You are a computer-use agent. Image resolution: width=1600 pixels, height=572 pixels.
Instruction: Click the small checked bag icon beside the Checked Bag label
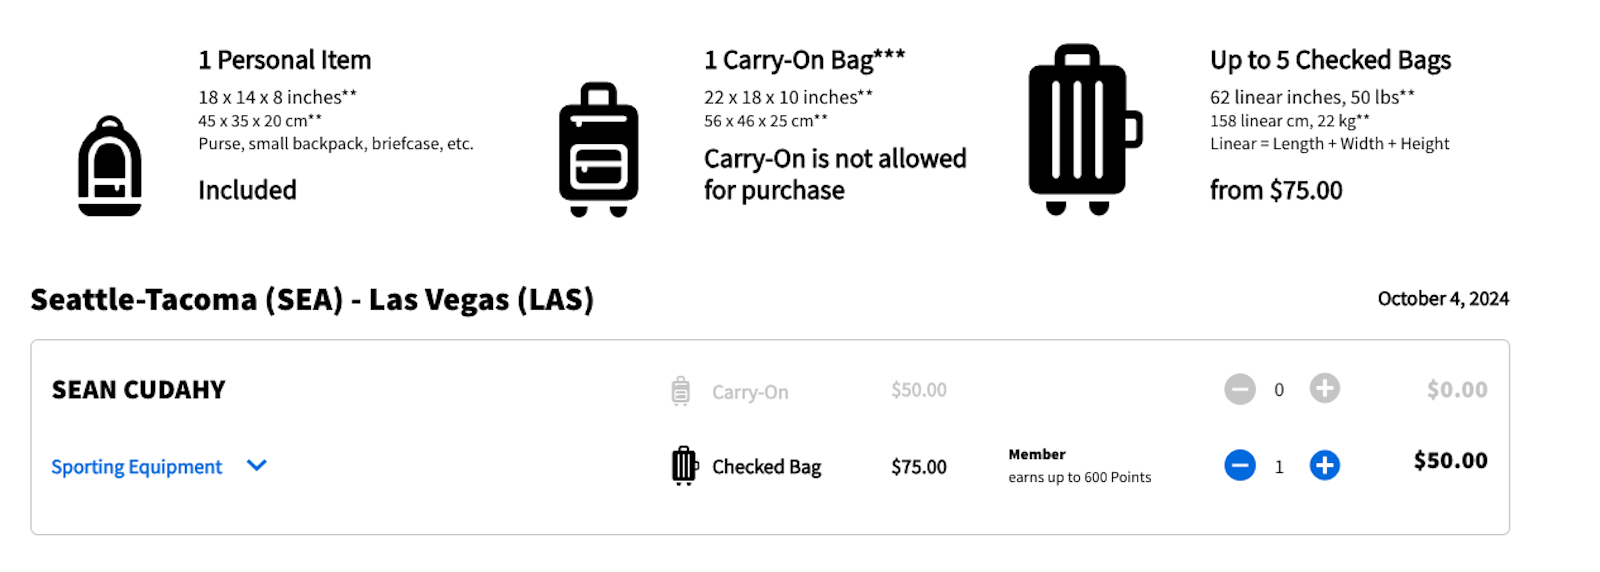[x=684, y=466]
